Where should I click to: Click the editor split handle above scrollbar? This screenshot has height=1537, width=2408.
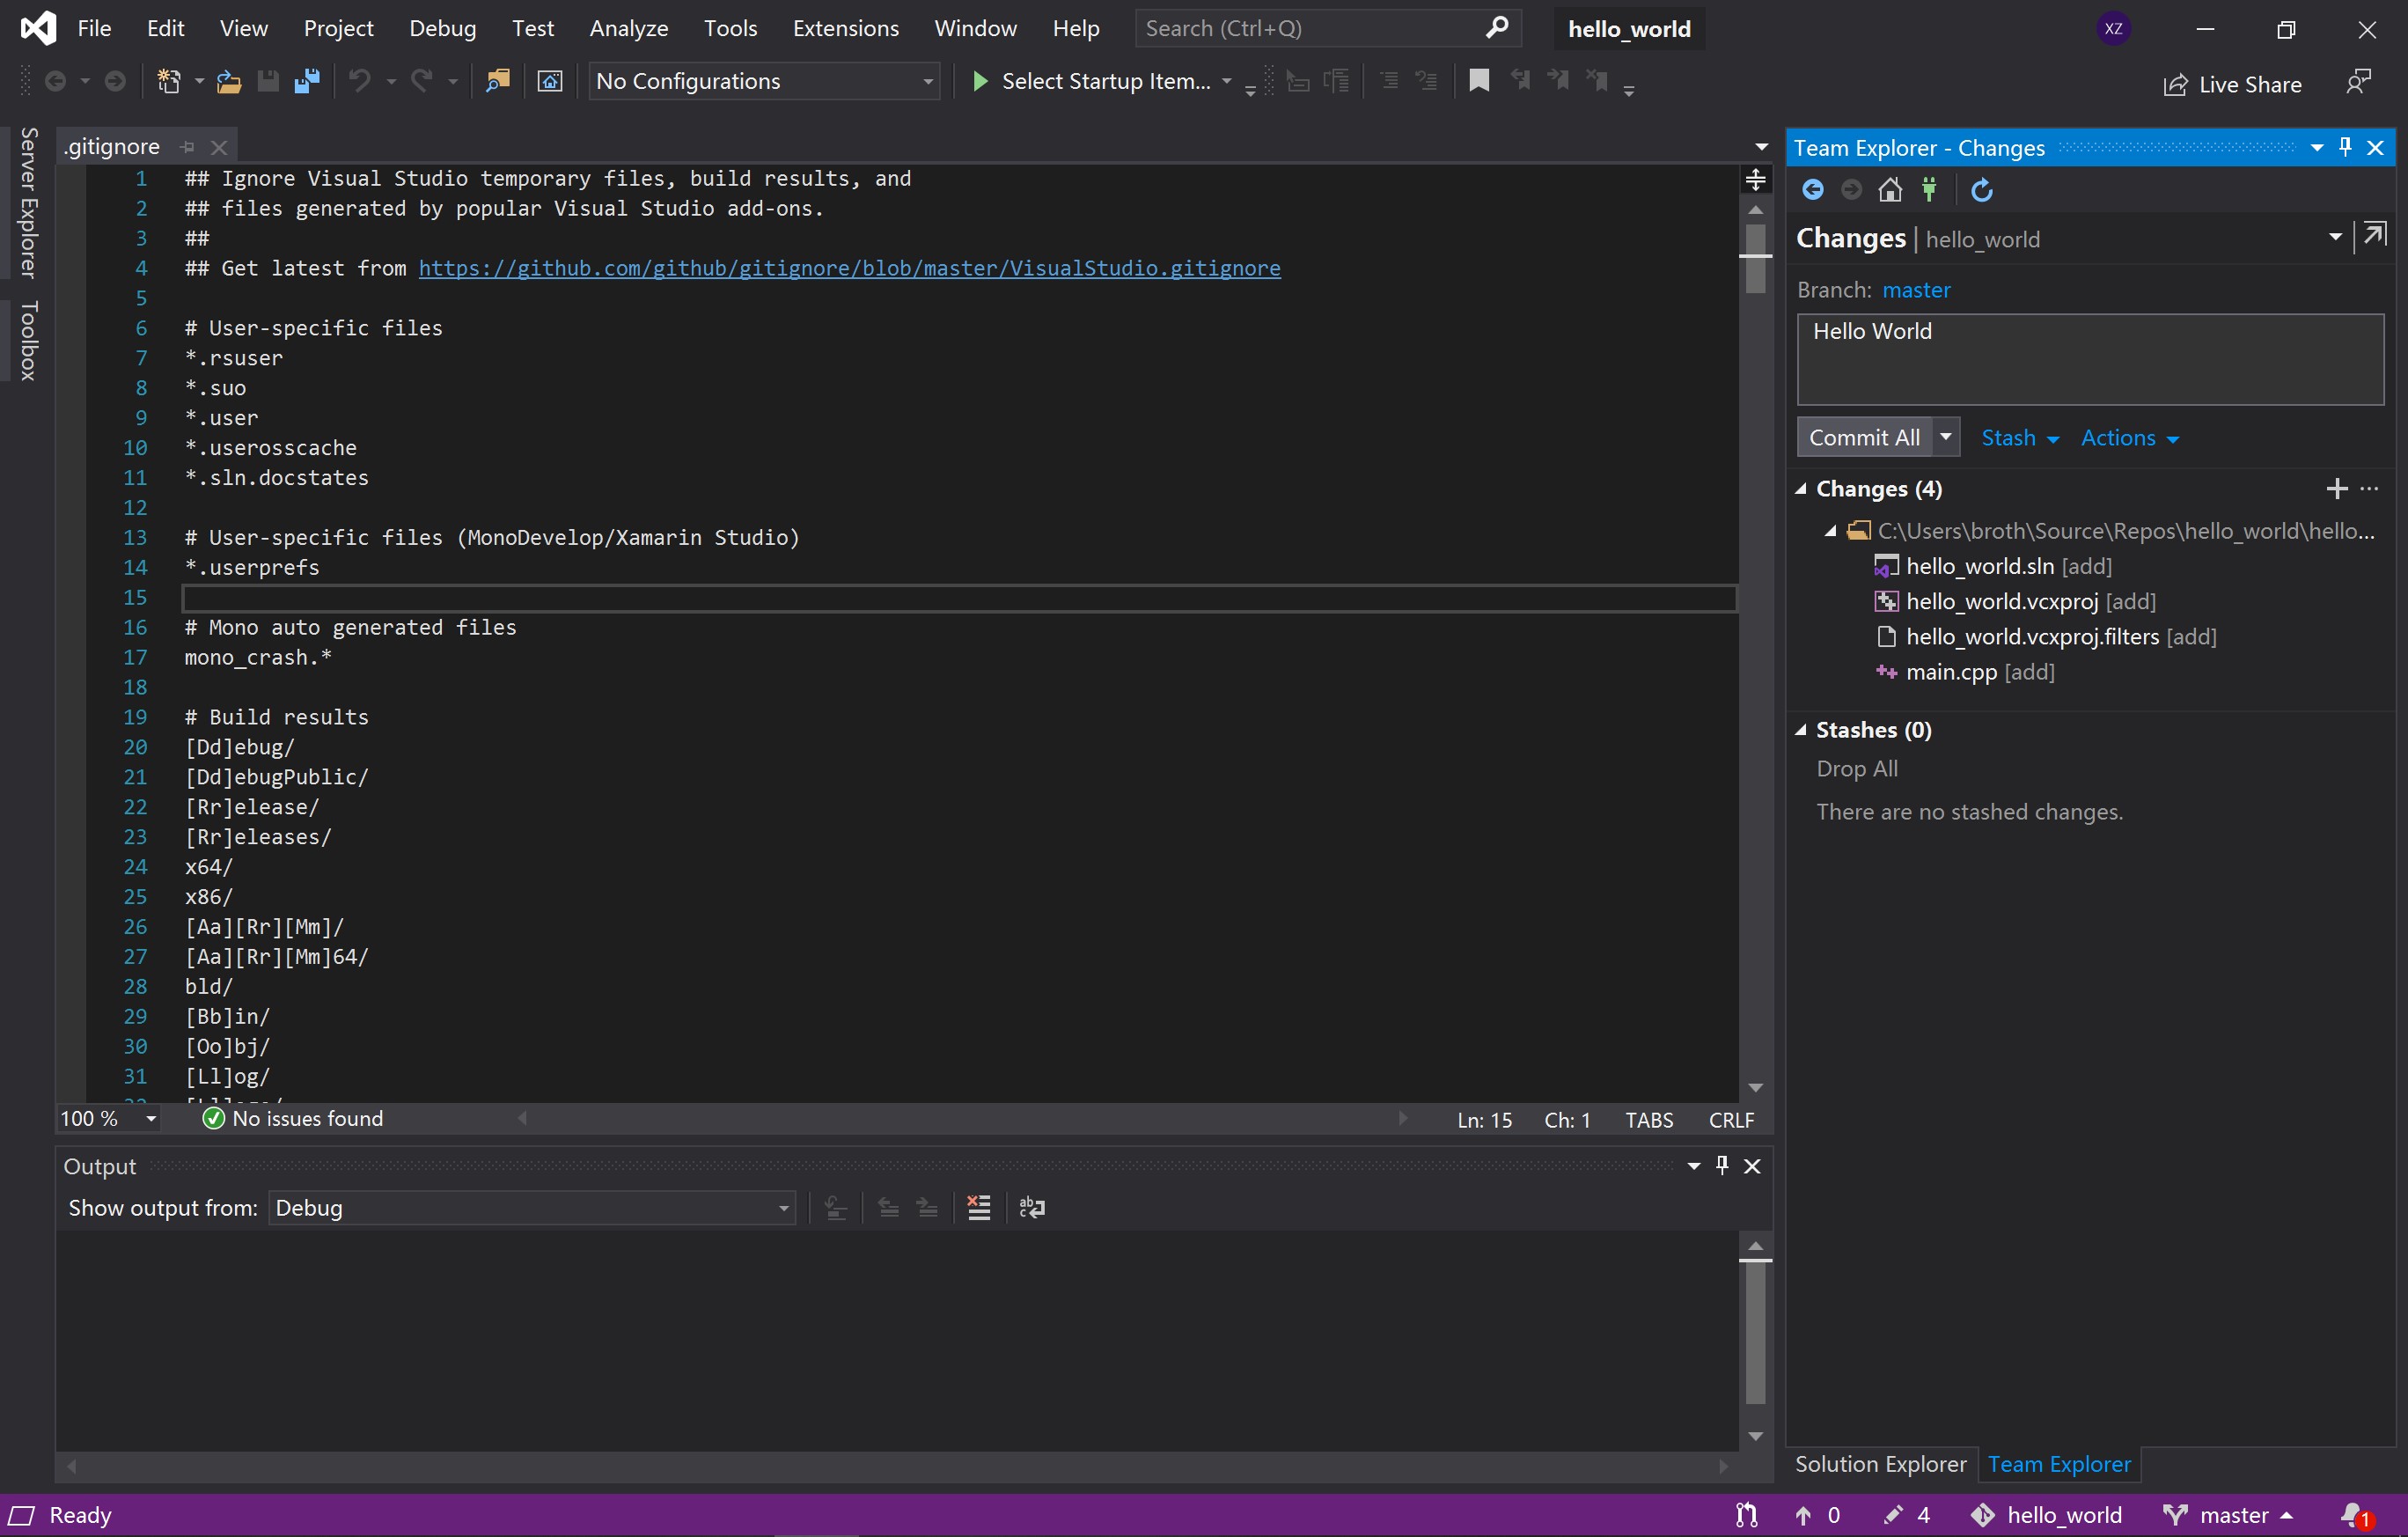[1755, 180]
